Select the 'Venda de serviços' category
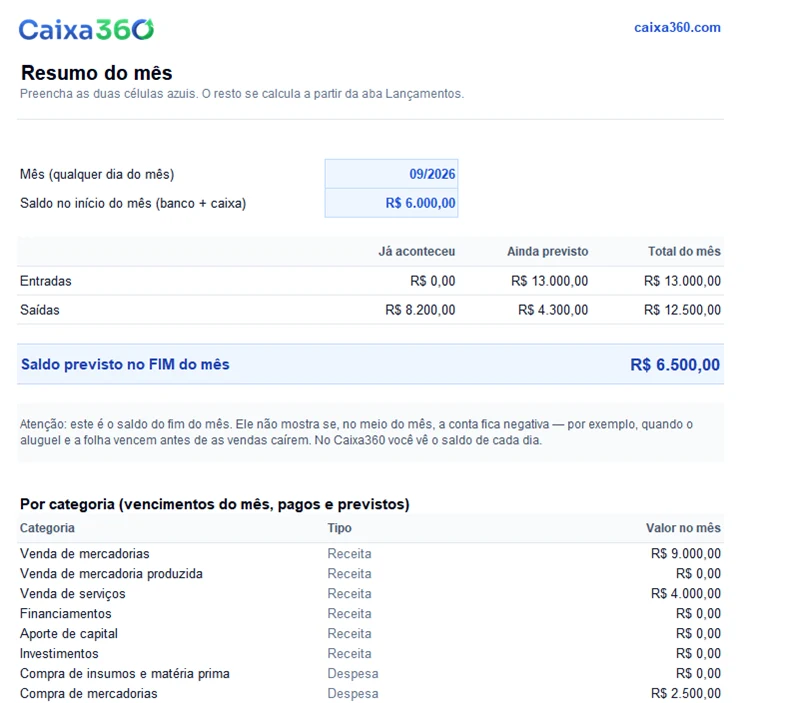788x703 pixels. [370, 594]
